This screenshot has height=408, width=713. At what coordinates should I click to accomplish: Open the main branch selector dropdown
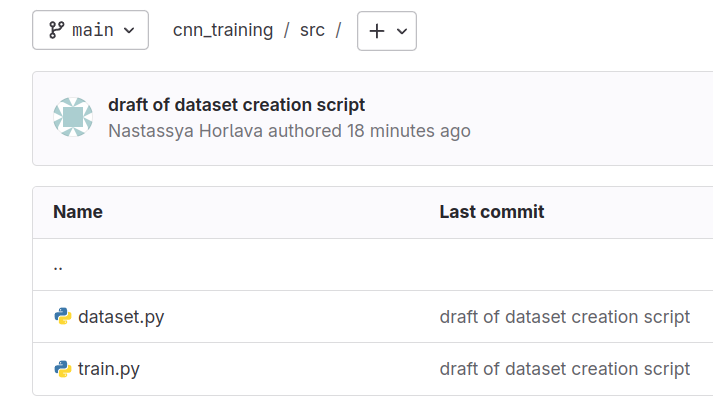coord(90,31)
